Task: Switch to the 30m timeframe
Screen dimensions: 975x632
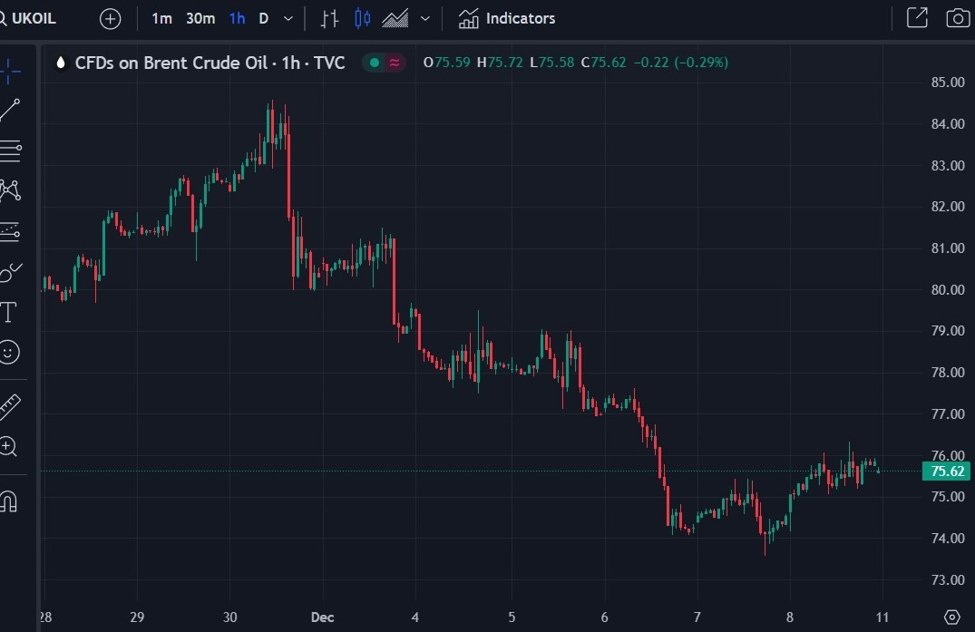Action: click(200, 18)
